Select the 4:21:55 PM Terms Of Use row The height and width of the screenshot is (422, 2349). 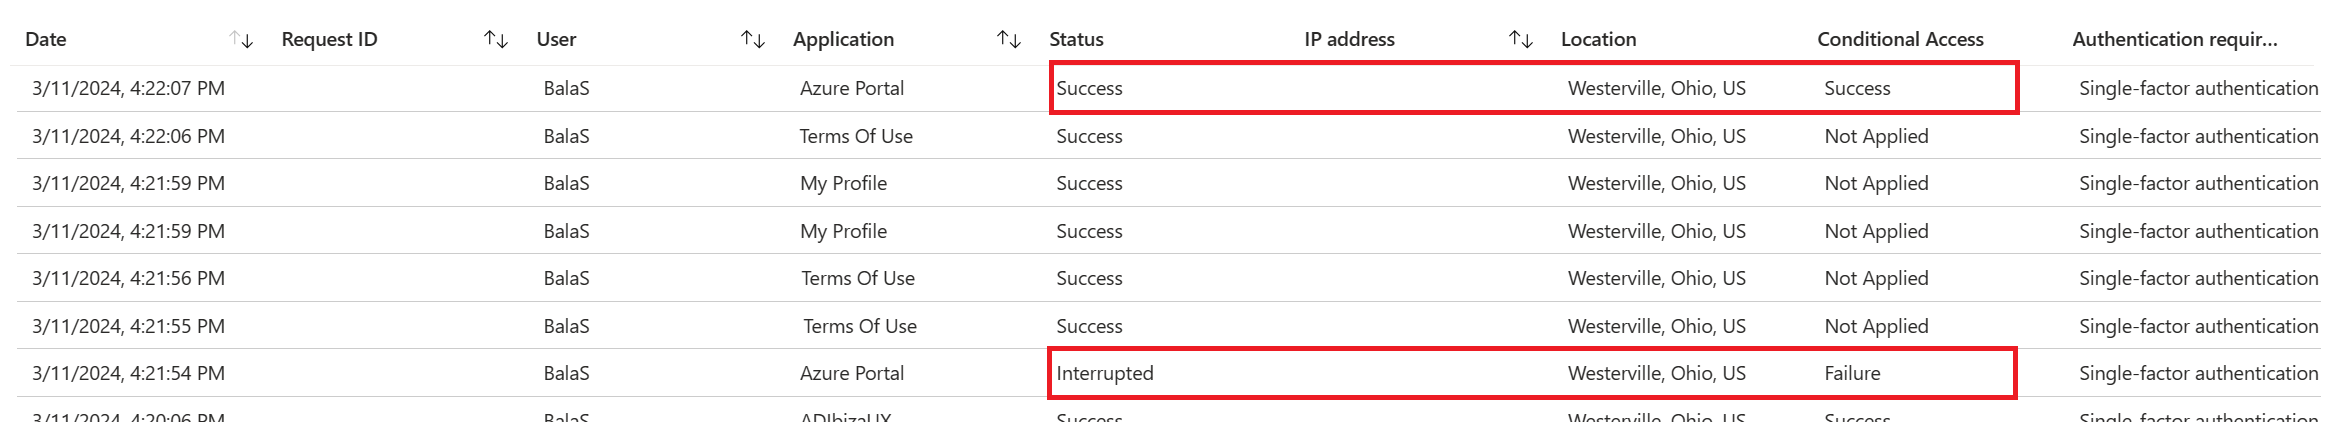coord(128,326)
